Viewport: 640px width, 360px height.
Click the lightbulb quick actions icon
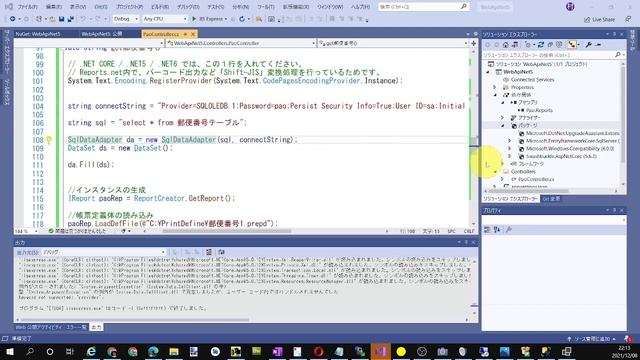coord(49,140)
